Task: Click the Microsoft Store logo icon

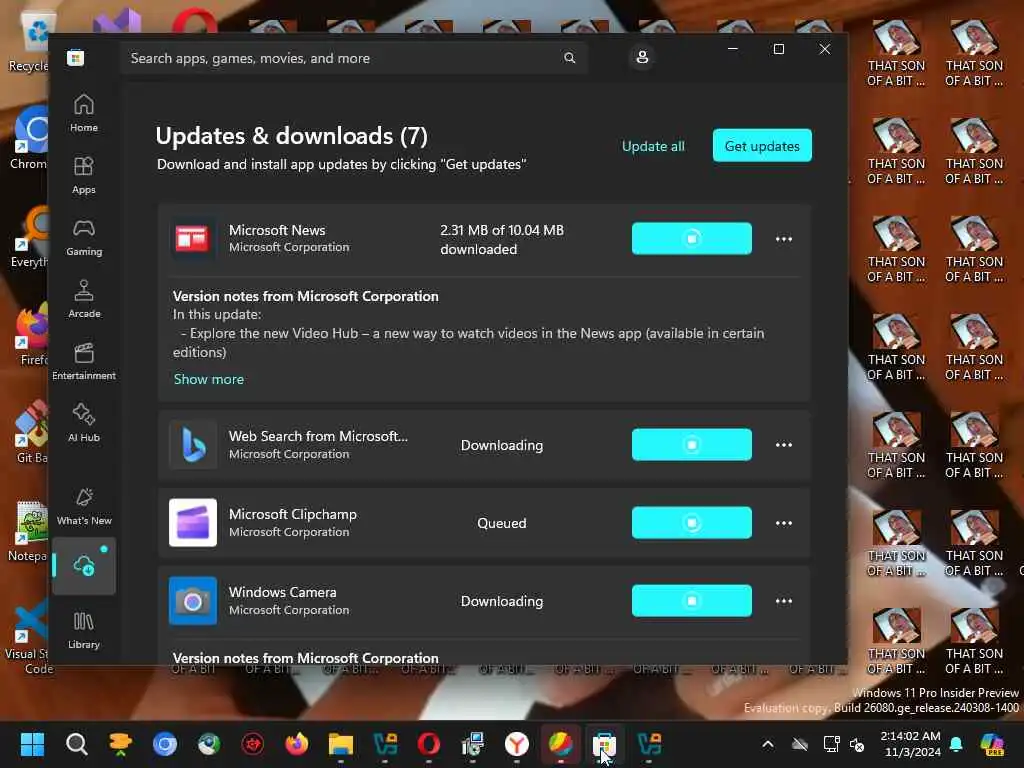Action: pyautogui.click(x=75, y=58)
